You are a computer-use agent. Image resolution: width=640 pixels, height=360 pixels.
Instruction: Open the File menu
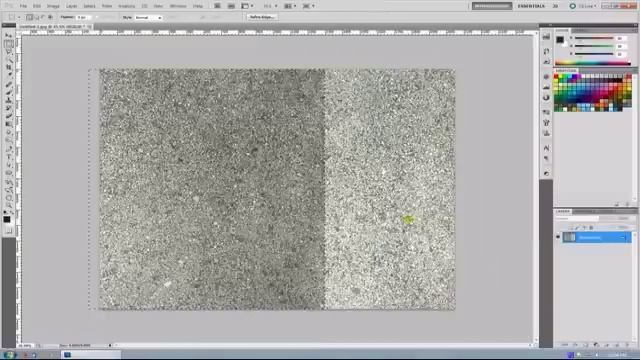click(23, 6)
